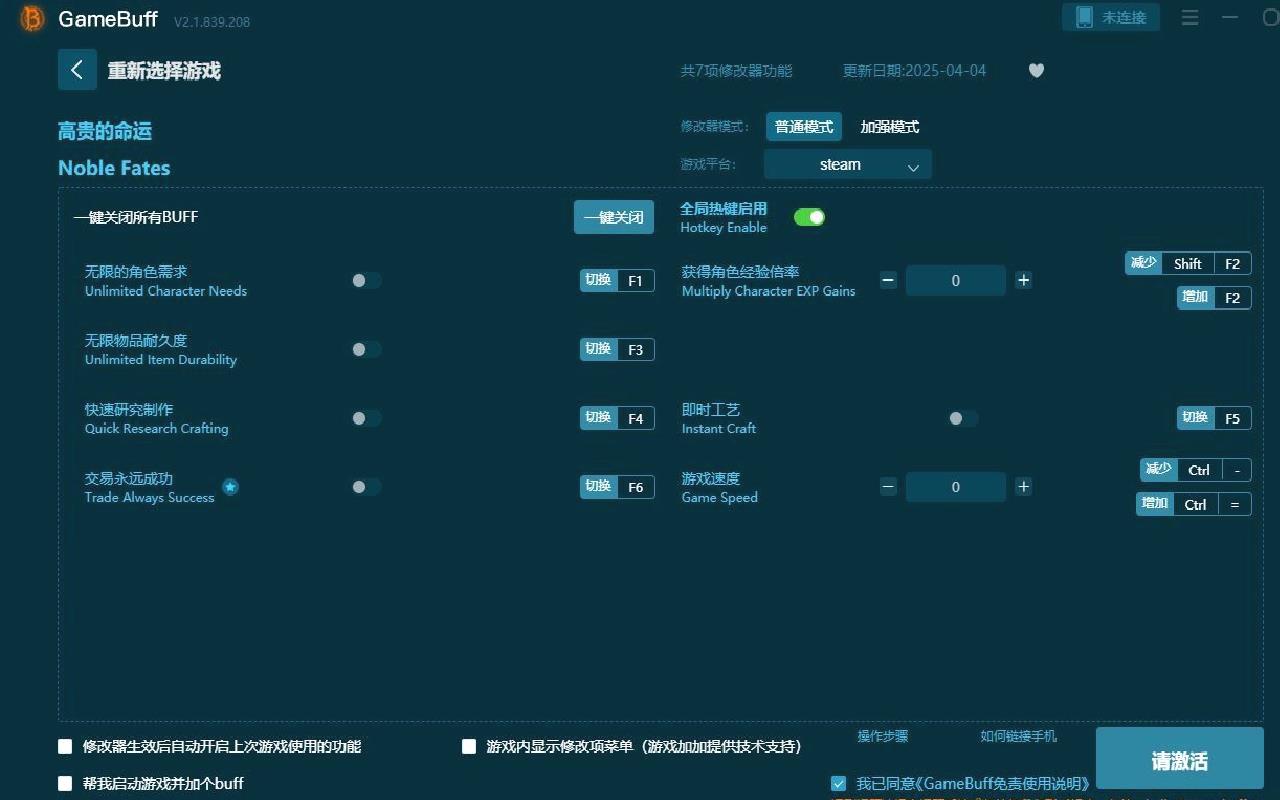Check show in-game modifier menu checkbox

(468, 746)
